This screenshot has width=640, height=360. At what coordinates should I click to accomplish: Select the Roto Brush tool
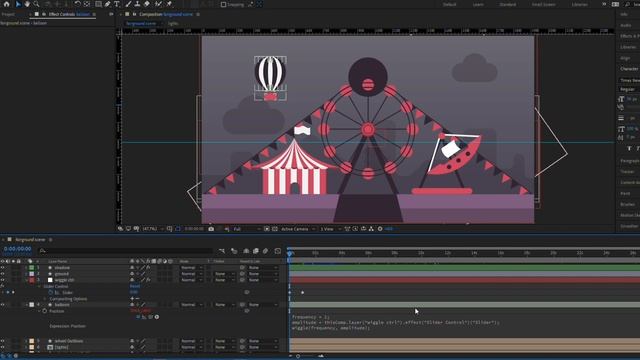pyautogui.click(x=158, y=4)
